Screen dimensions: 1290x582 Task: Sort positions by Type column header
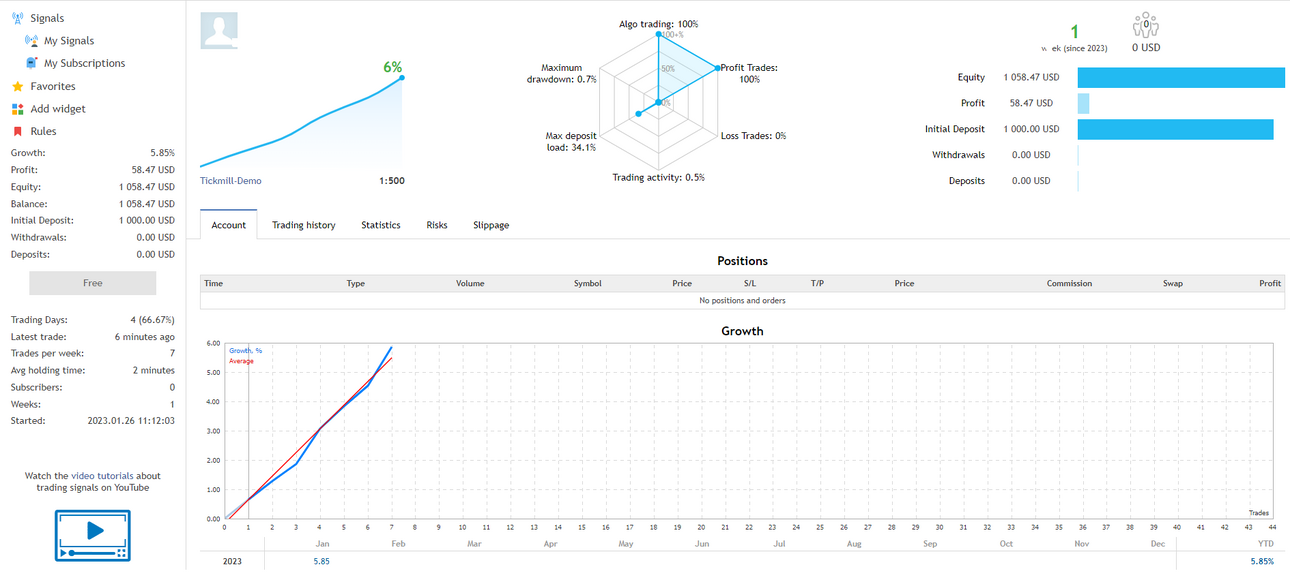(356, 284)
